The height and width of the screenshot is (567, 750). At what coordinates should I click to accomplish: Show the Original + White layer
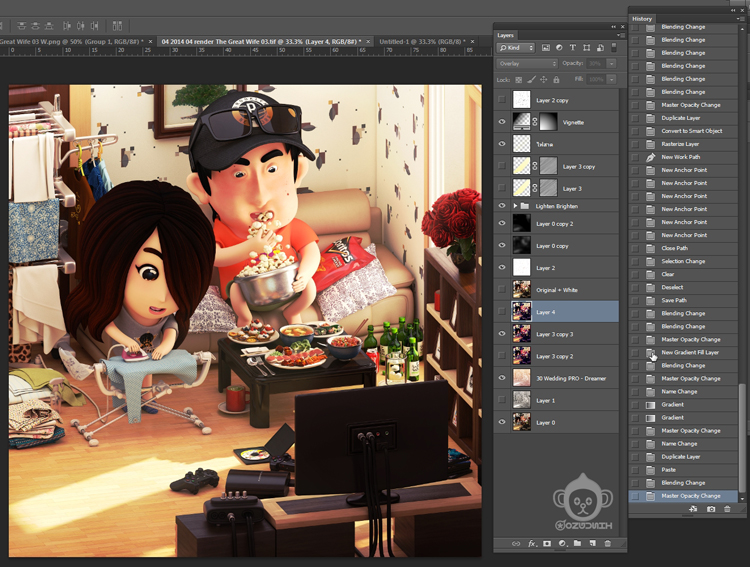pos(502,289)
